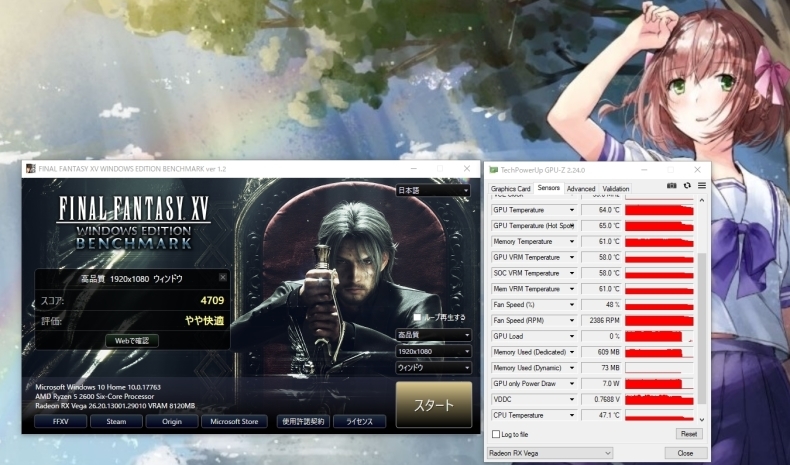Viewport: 790px width, 465px height.
Task: Click the Microsoft Store button
Action: click(x=234, y=421)
